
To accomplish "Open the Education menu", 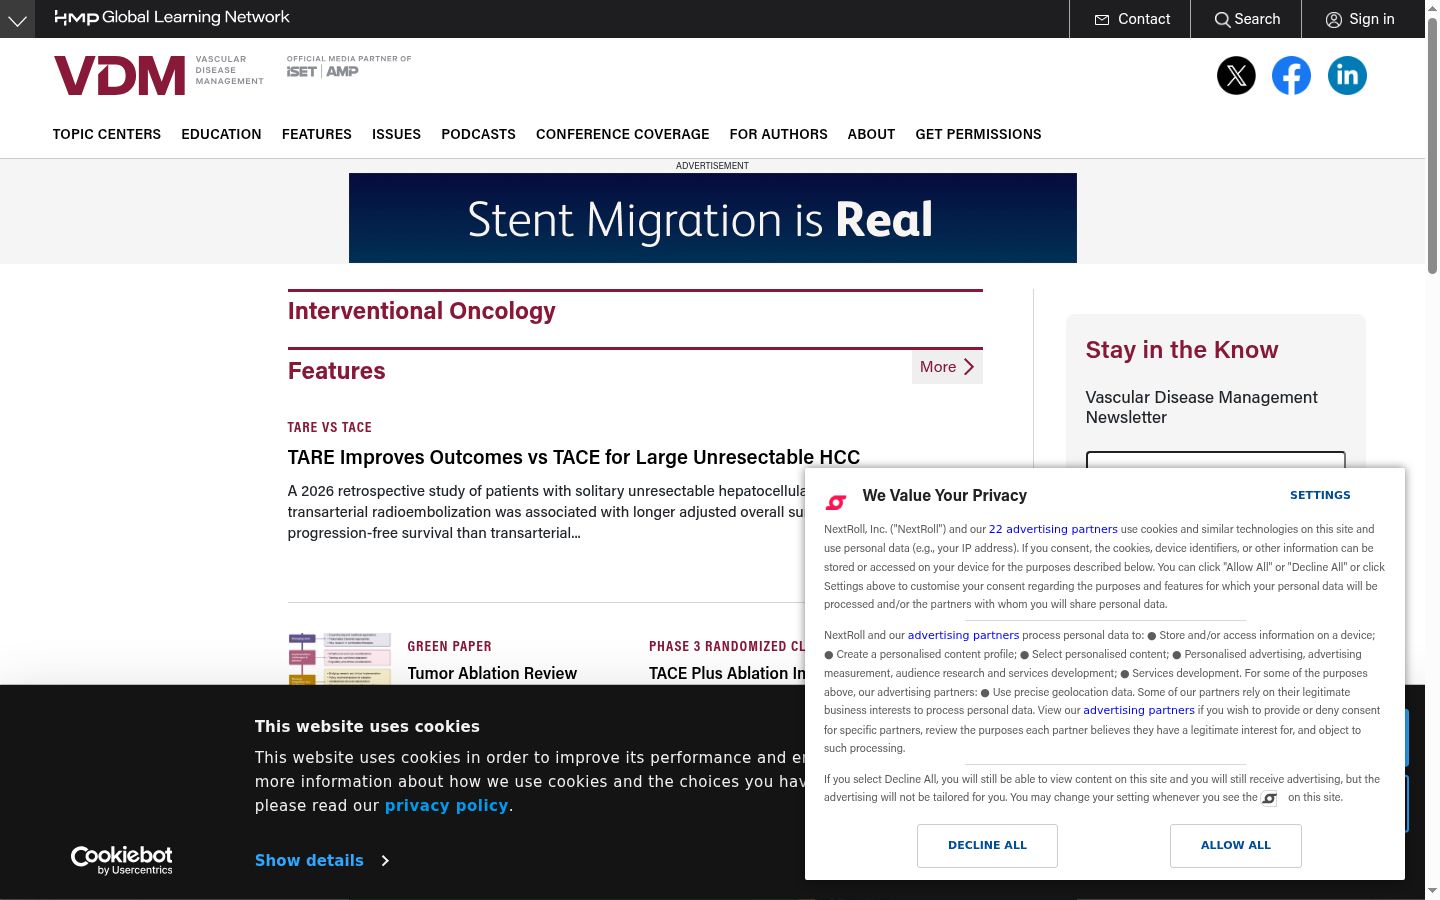I will 221,134.
